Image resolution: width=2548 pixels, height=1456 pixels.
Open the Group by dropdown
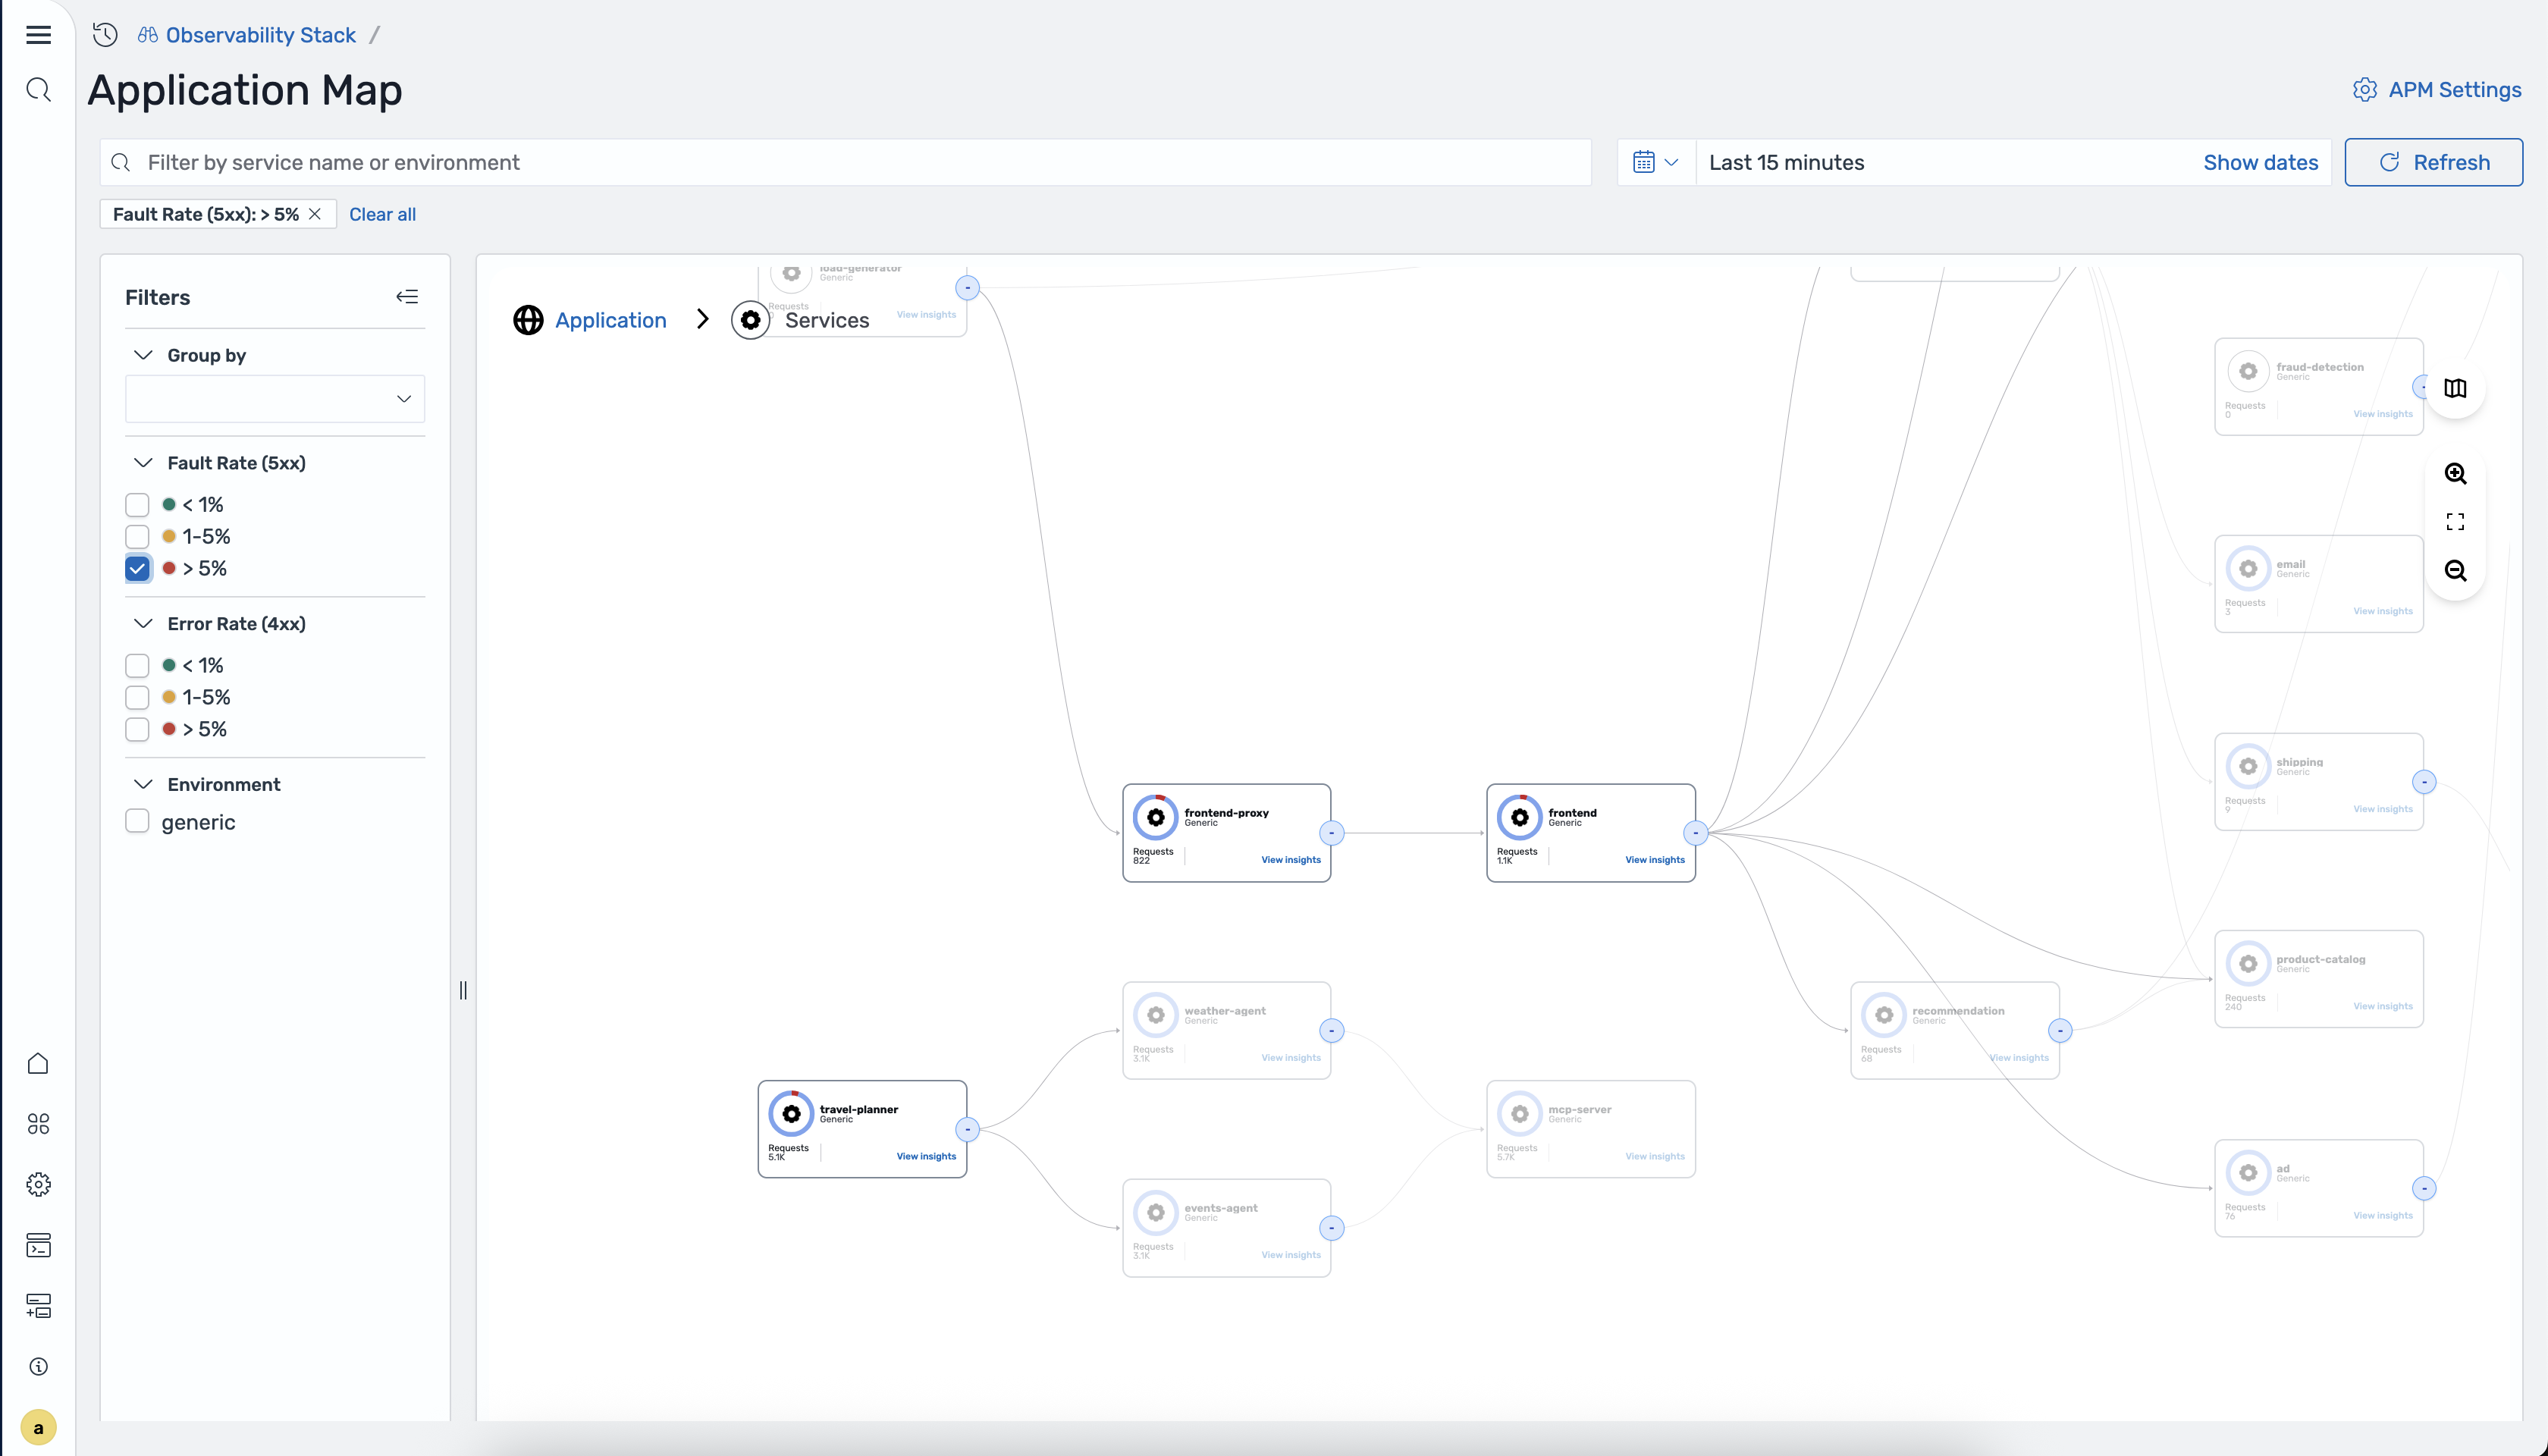(275, 398)
